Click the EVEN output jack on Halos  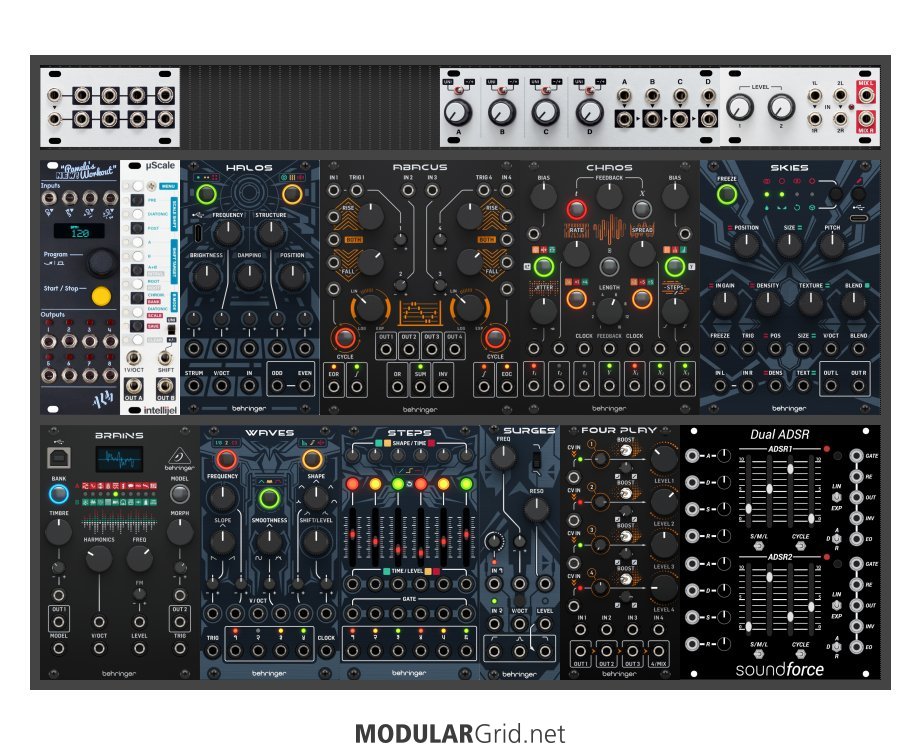[x=304, y=386]
